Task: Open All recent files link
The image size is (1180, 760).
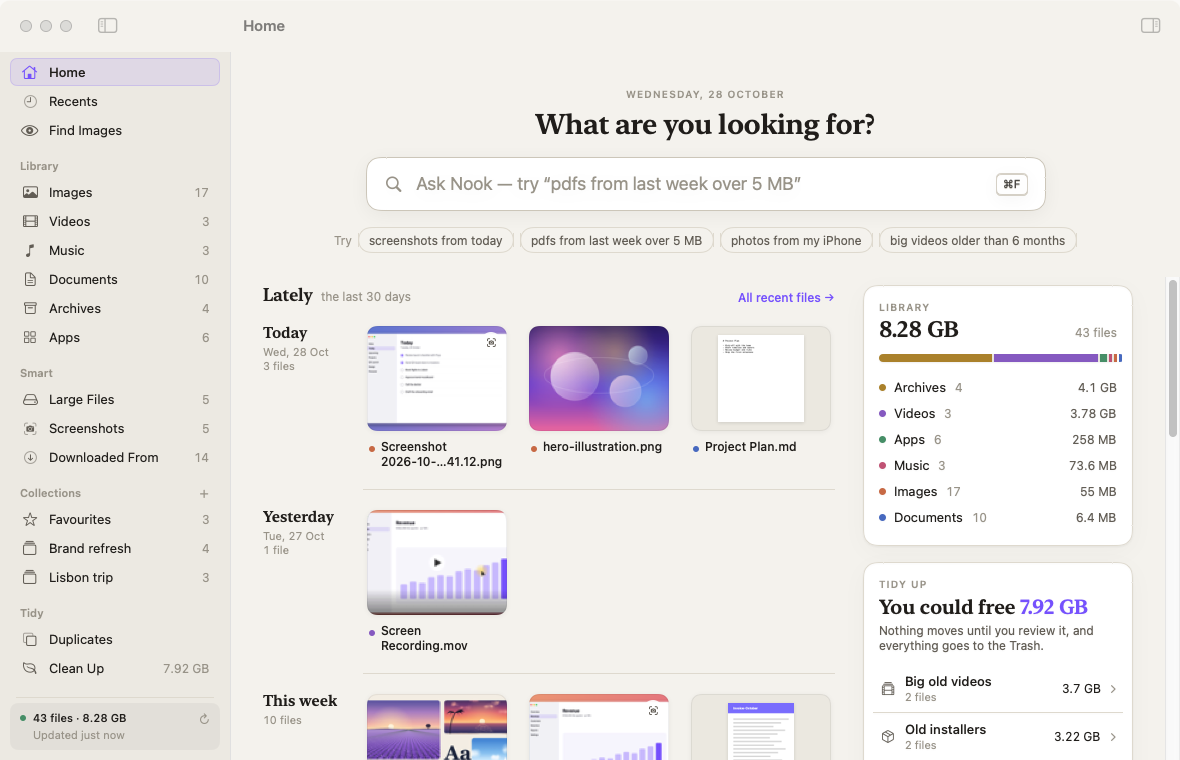Action: 786,298
